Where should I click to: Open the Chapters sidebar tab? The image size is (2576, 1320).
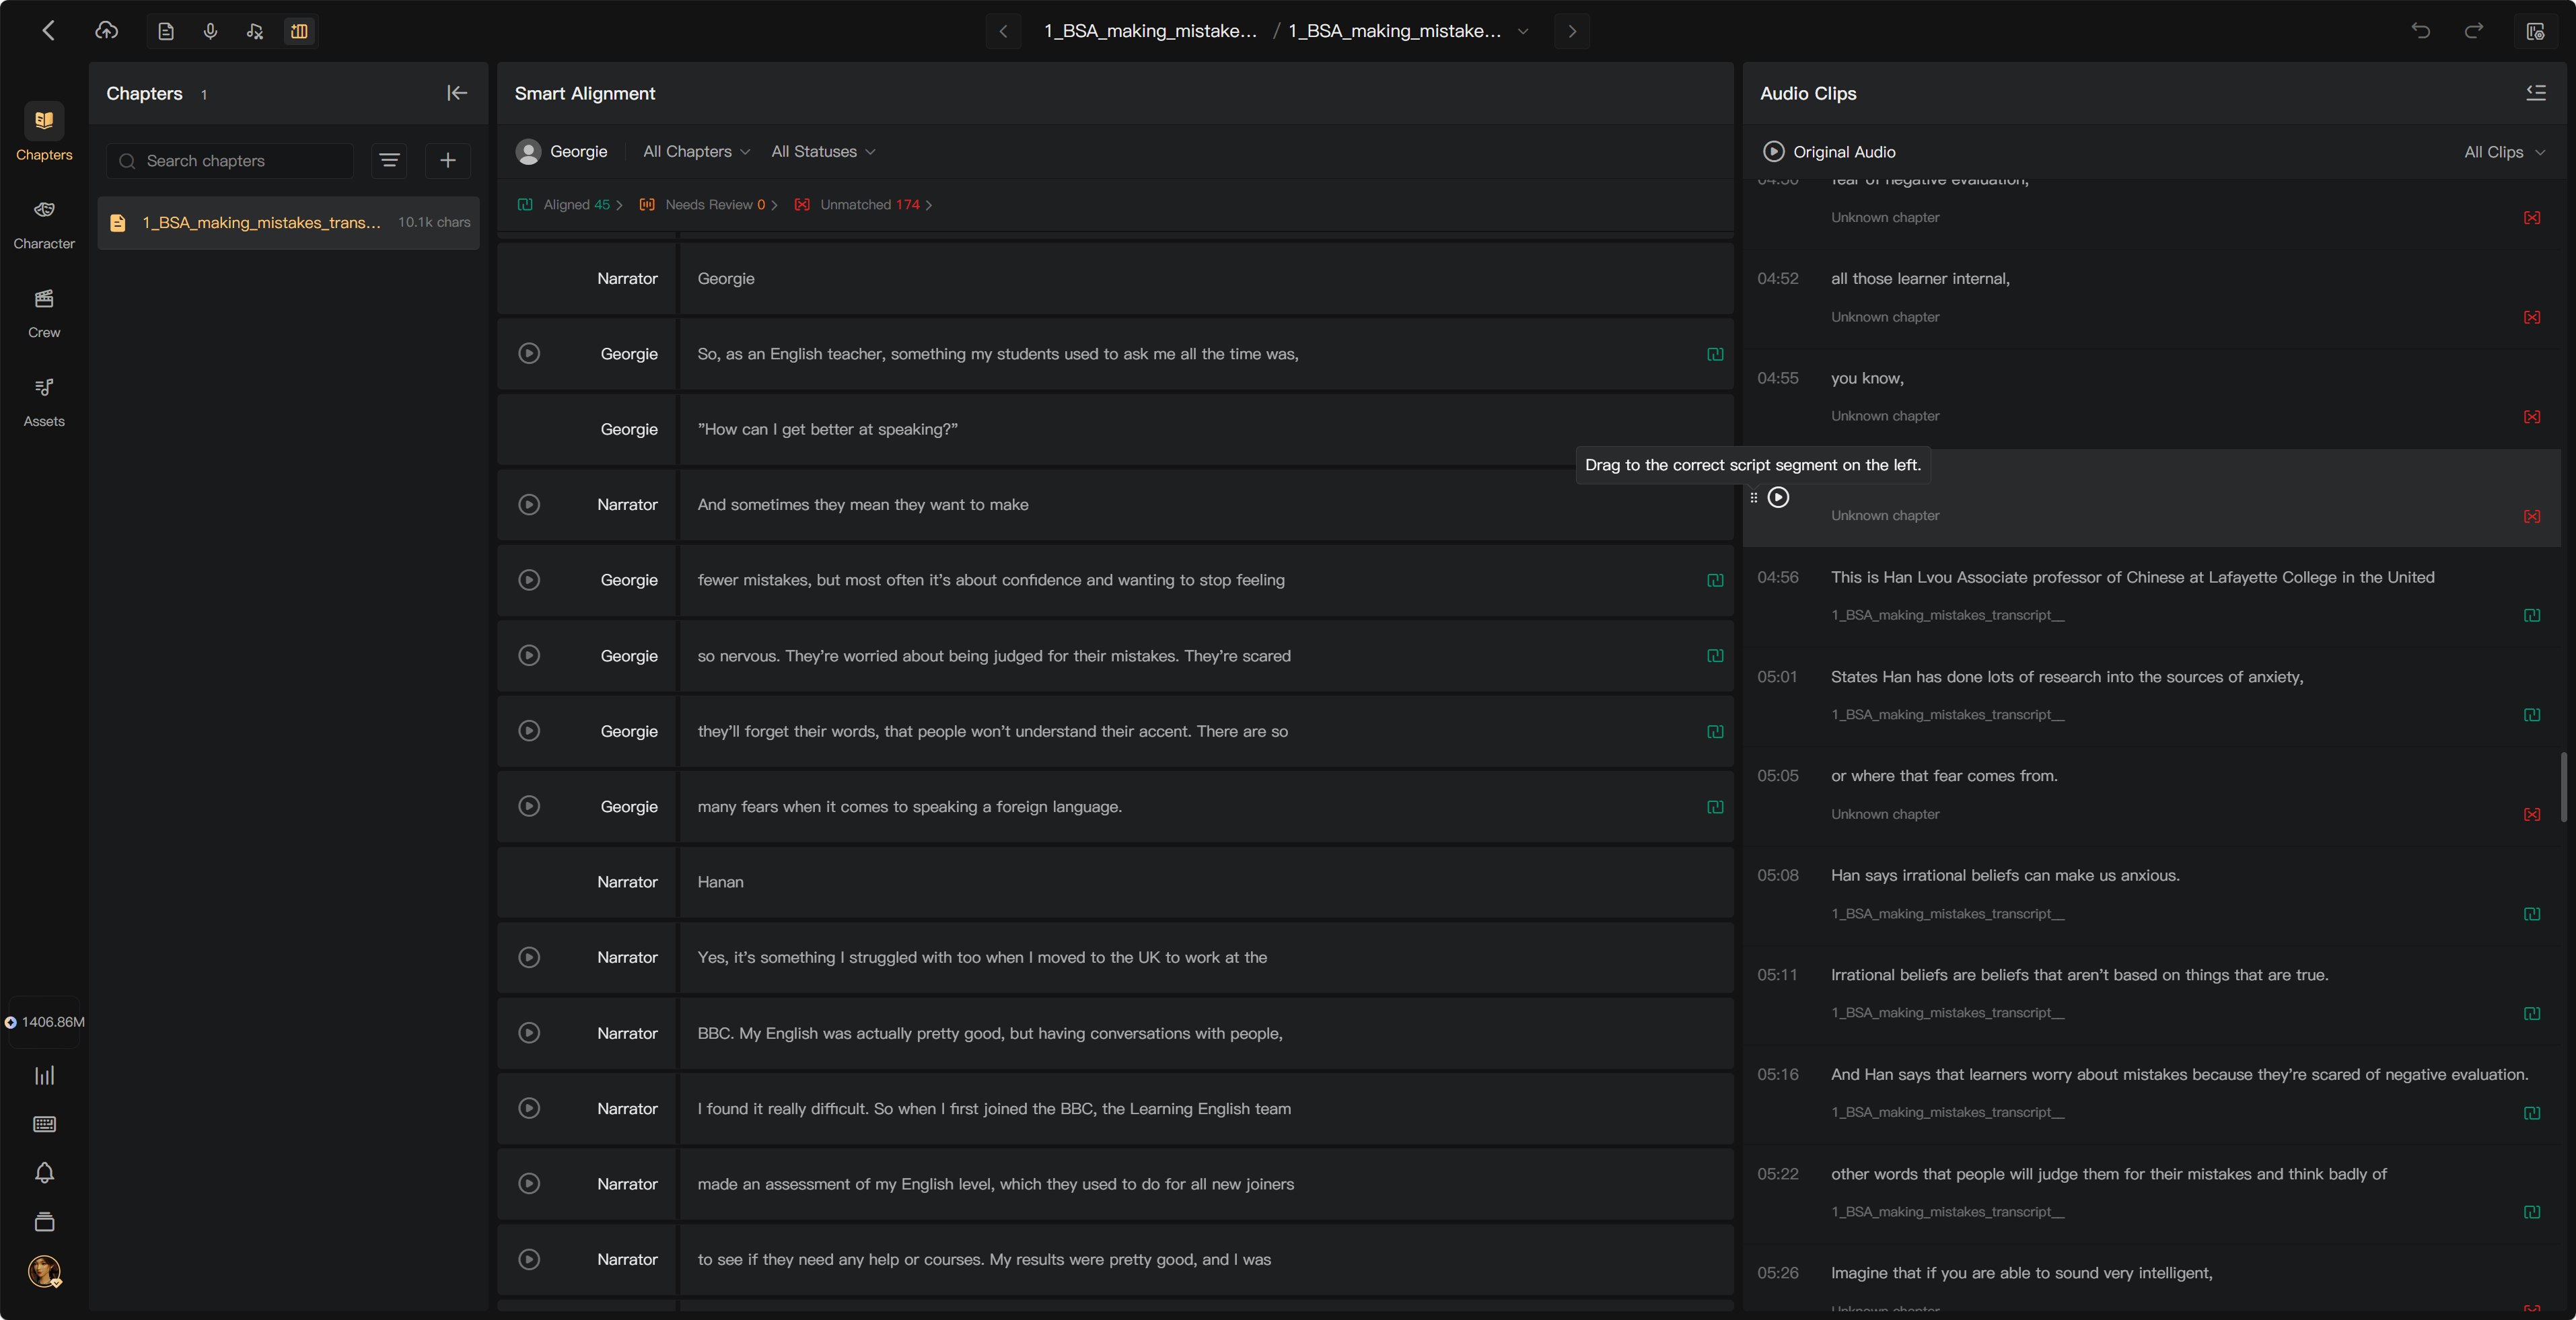pyautogui.click(x=44, y=132)
